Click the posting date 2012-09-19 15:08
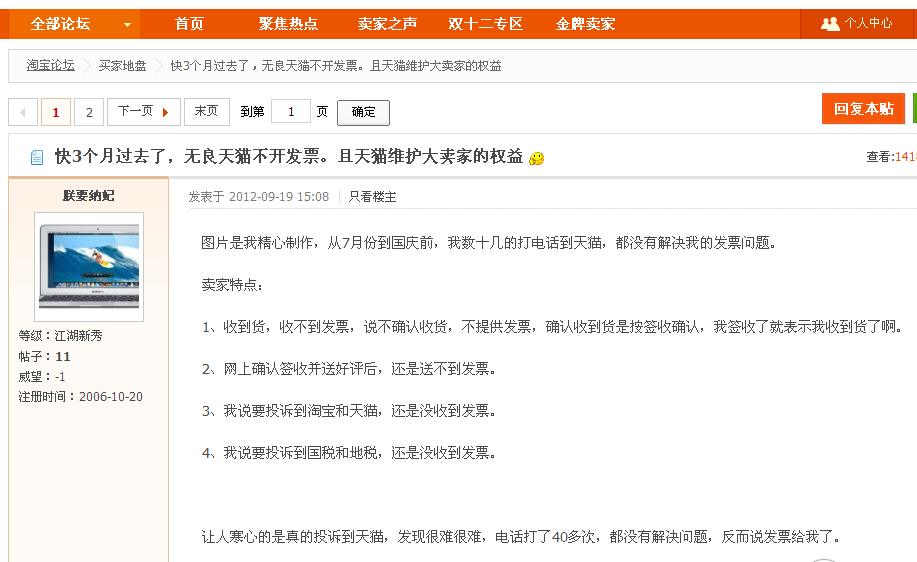The height and width of the screenshot is (562, 917). (279, 196)
